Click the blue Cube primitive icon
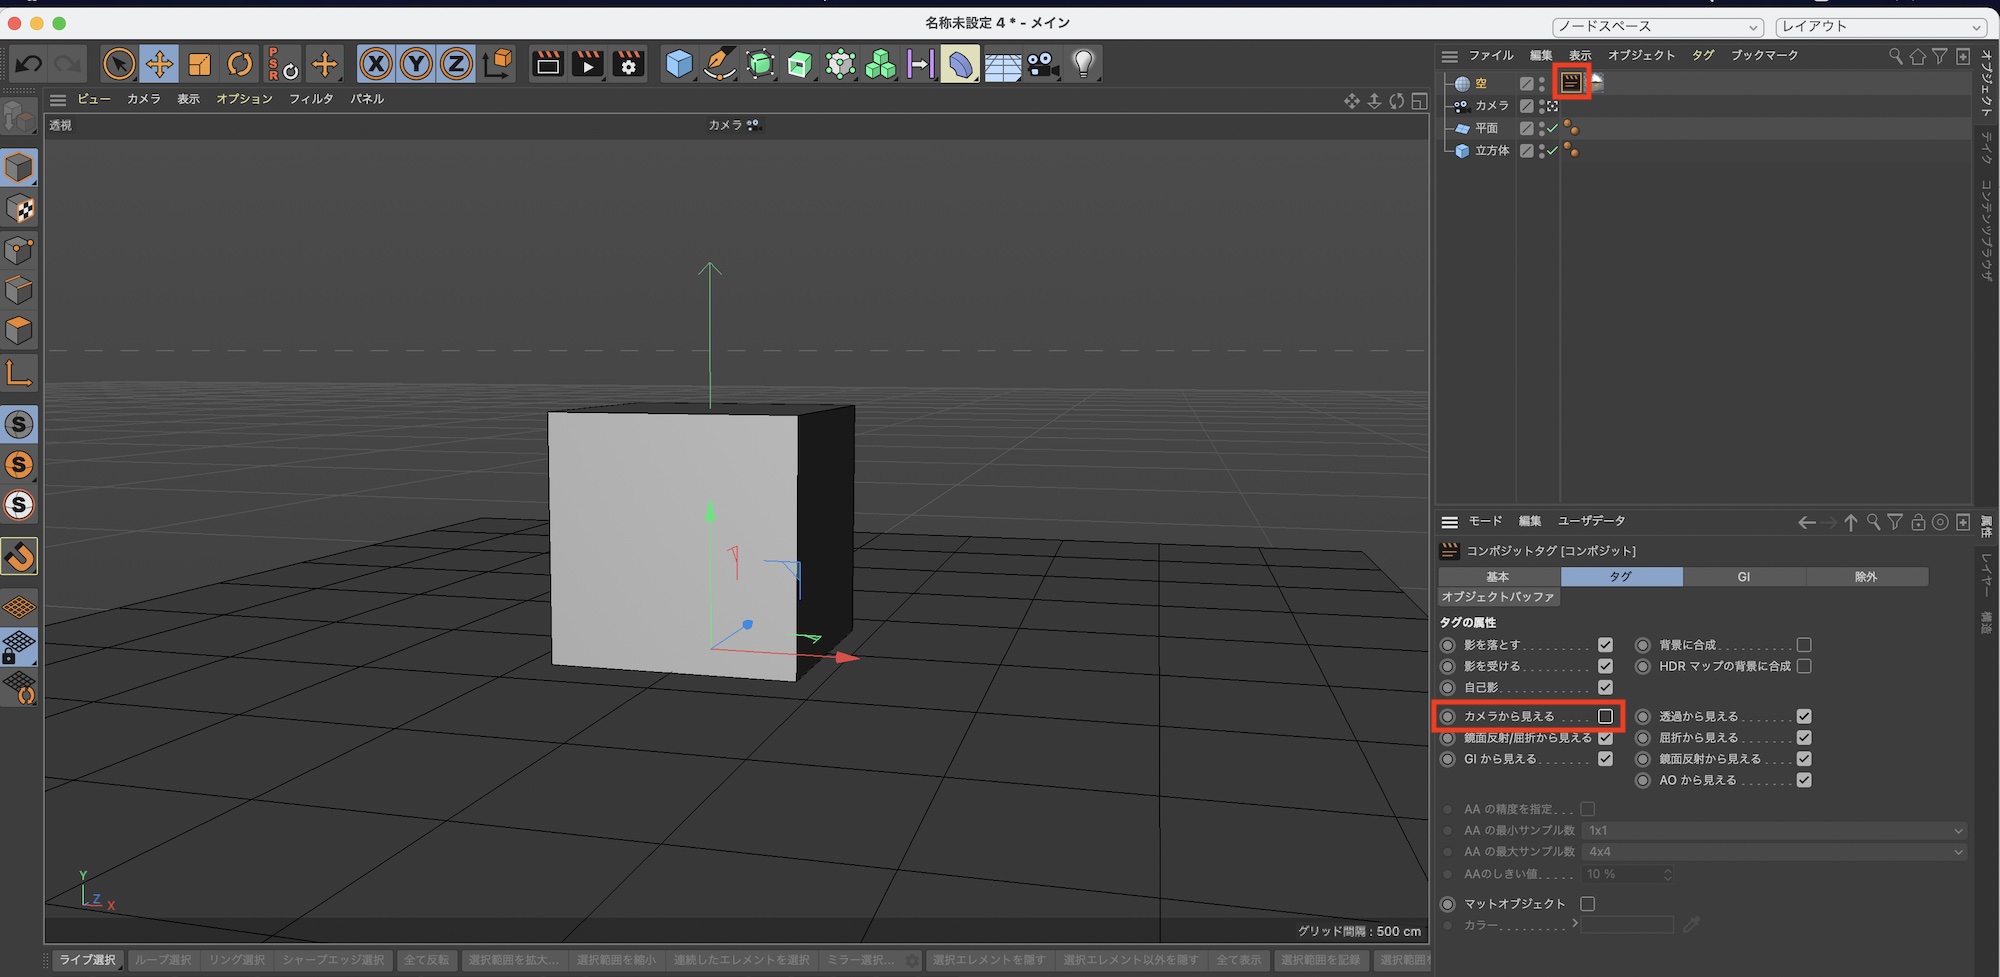The width and height of the screenshot is (2000, 977). 679,65
